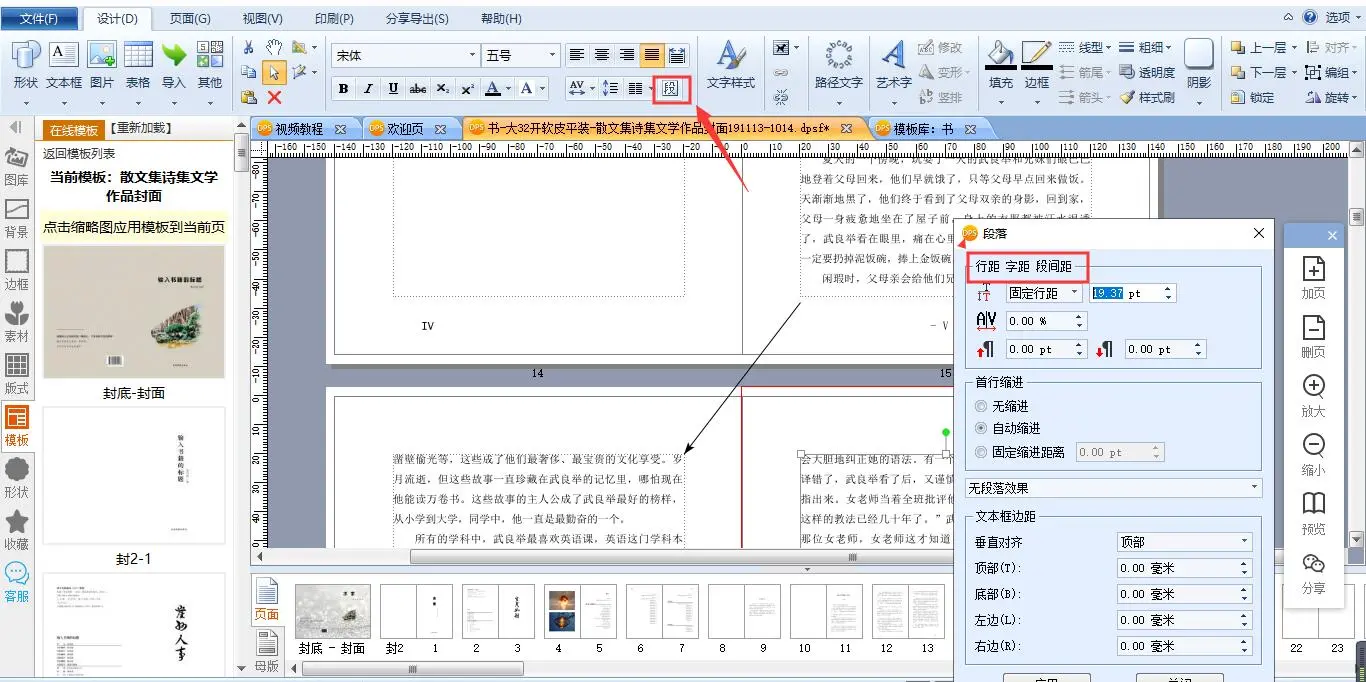The height and width of the screenshot is (682, 1366).
Task: Open the 固定行距 line spacing dropdown
Action: click(x=1044, y=293)
